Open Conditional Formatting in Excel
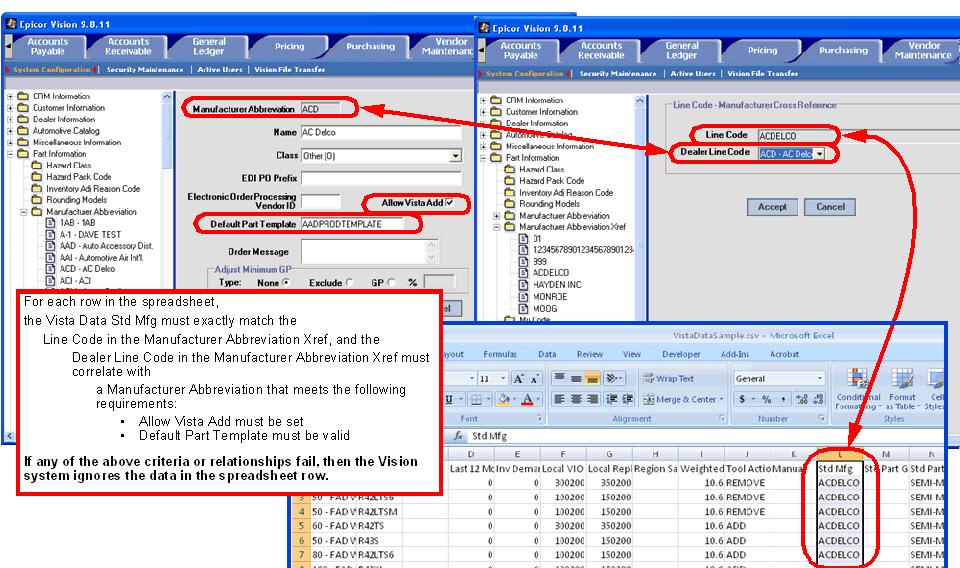 pyautogui.click(x=857, y=389)
